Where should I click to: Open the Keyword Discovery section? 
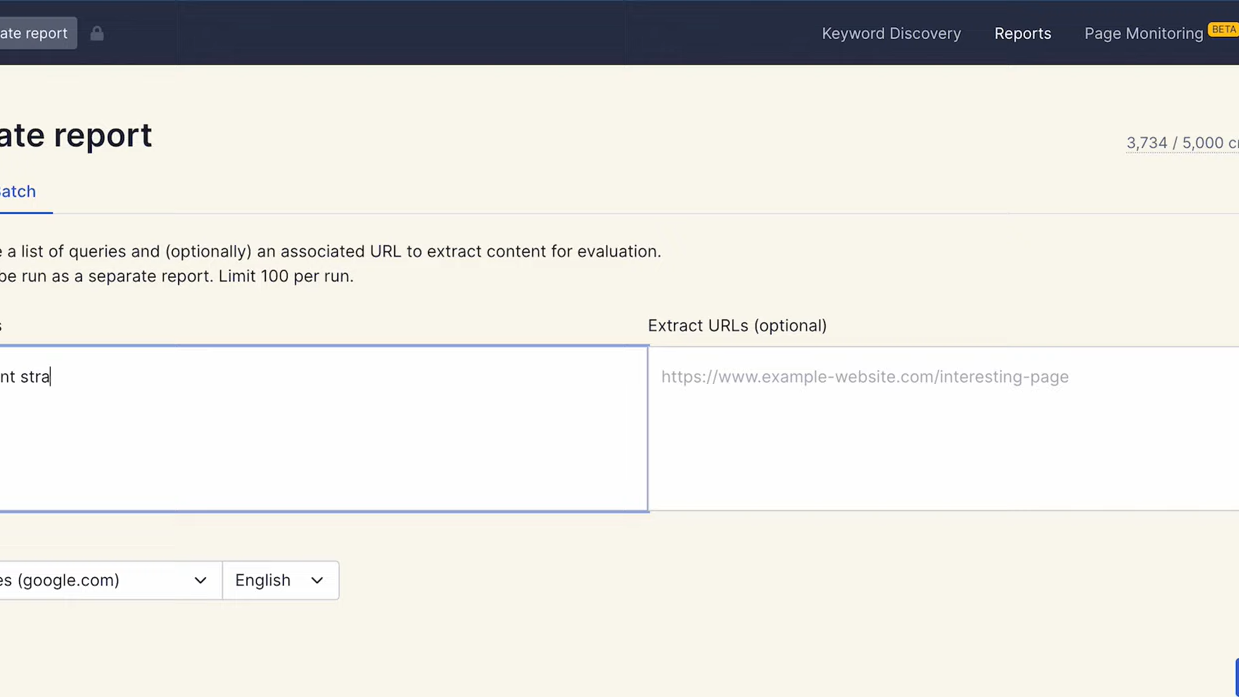[x=891, y=33]
